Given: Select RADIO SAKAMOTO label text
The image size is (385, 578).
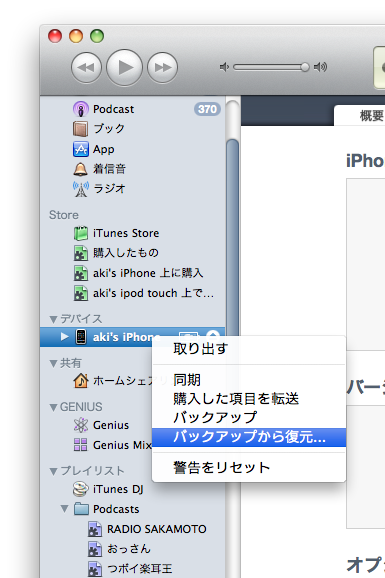Looking at the screenshot, I should 157,529.
